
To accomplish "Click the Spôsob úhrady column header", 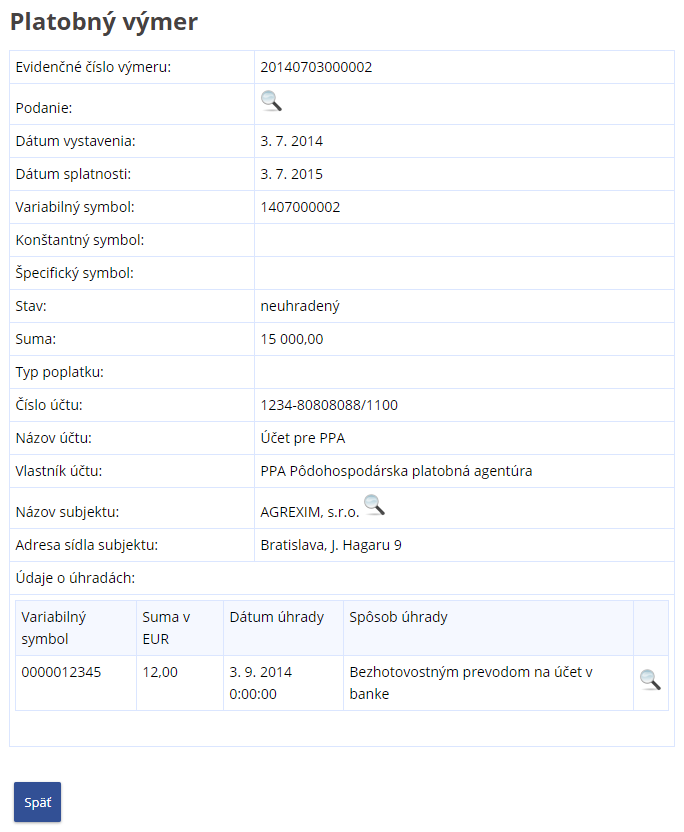I will tap(399, 617).
